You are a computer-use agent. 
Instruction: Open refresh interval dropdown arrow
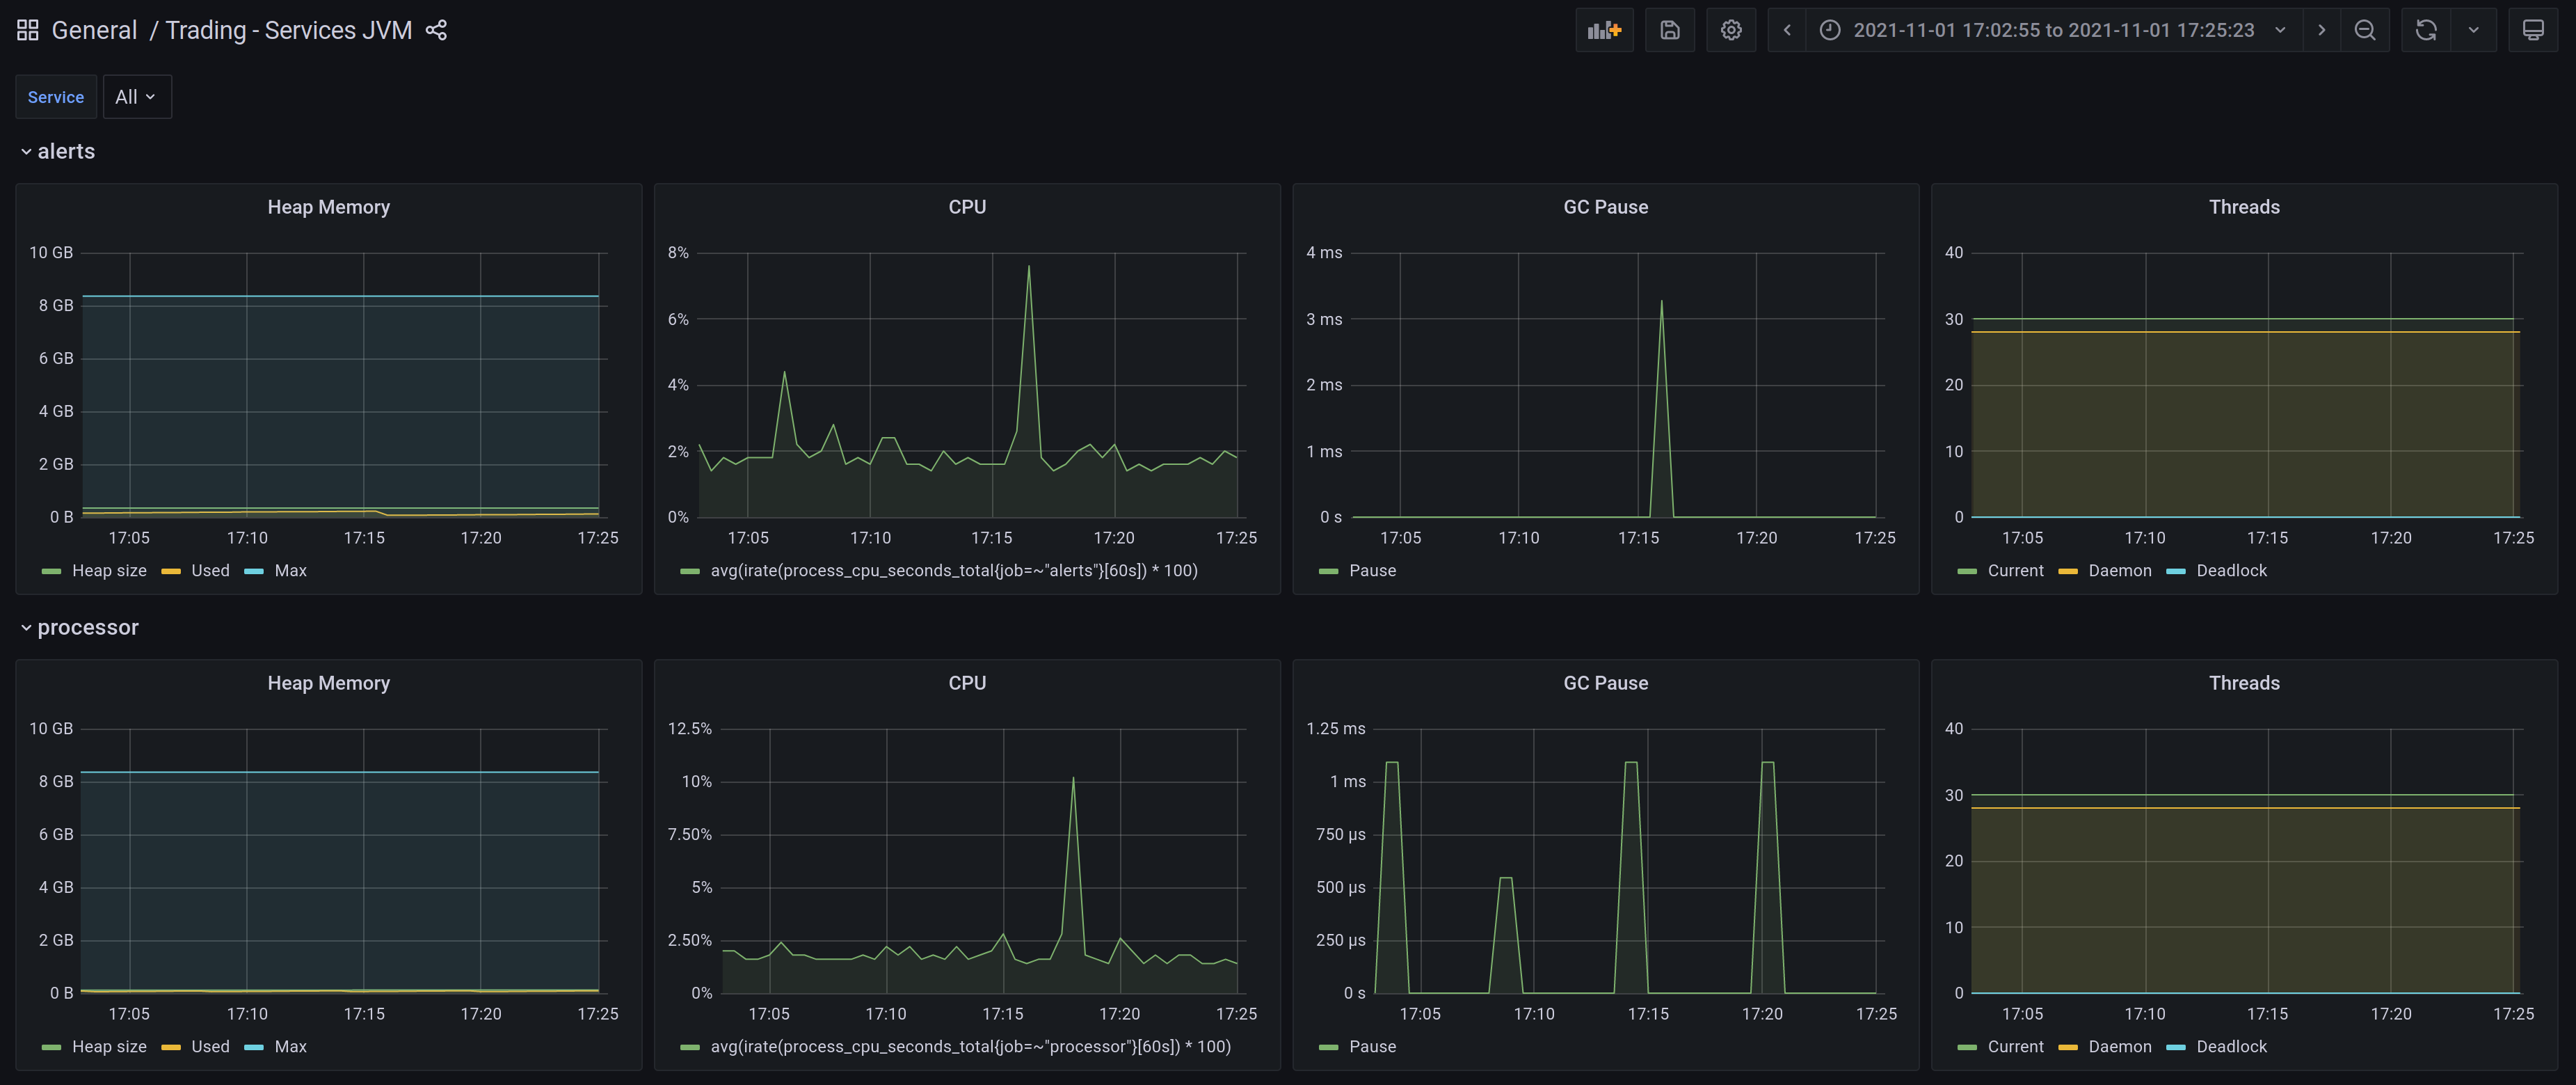coord(2473,30)
